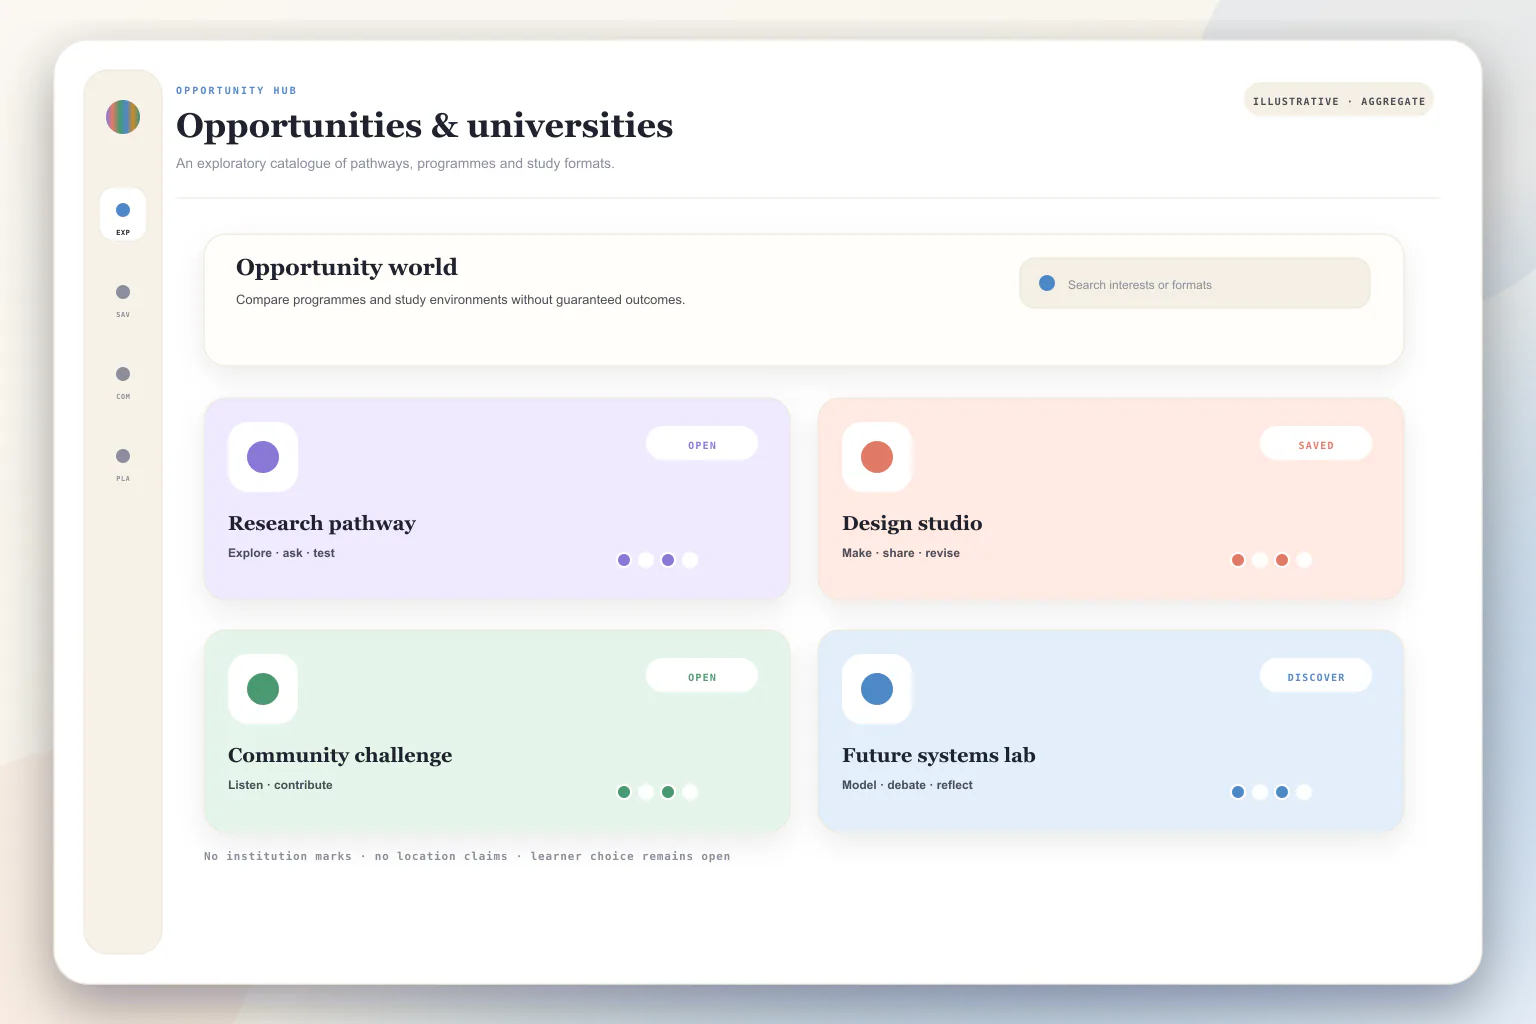The image size is (1536, 1024).
Task: Click the purple Research pathway icon
Action: [263, 457]
